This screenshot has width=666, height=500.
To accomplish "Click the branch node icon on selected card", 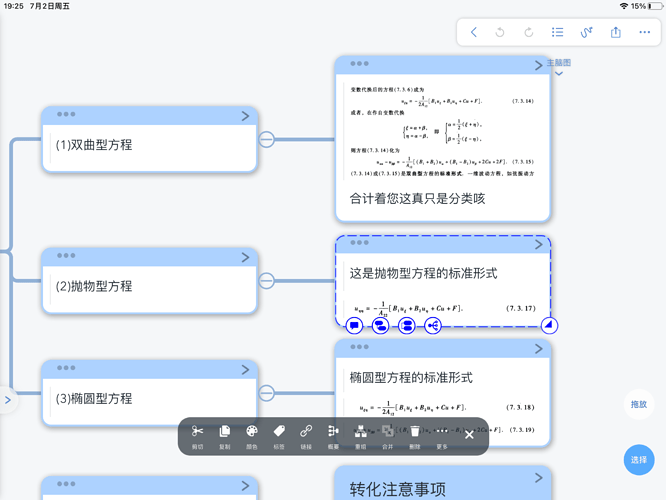I will [x=433, y=326].
